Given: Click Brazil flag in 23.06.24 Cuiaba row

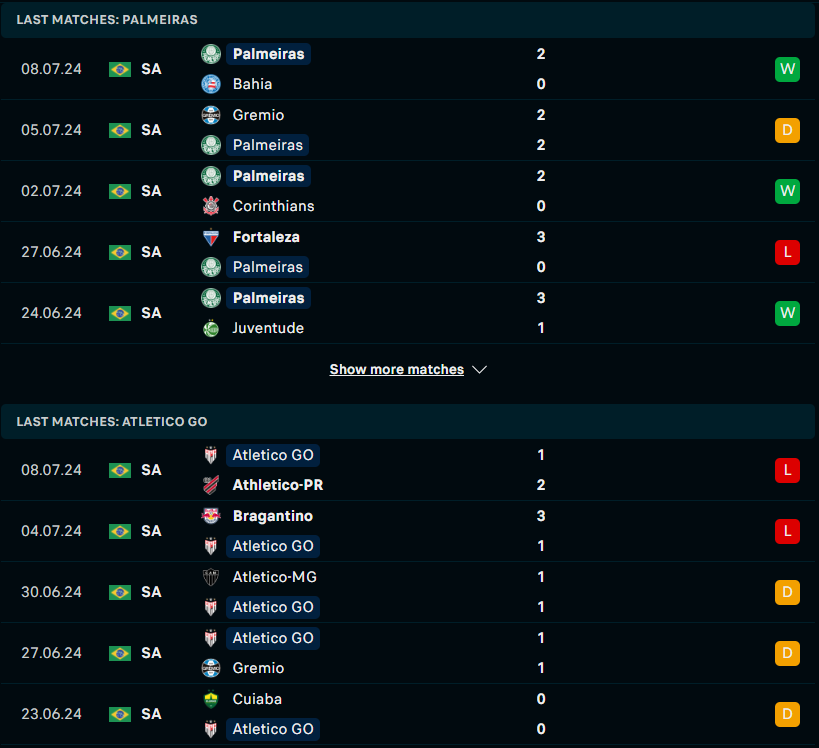Looking at the screenshot, I should [120, 715].
